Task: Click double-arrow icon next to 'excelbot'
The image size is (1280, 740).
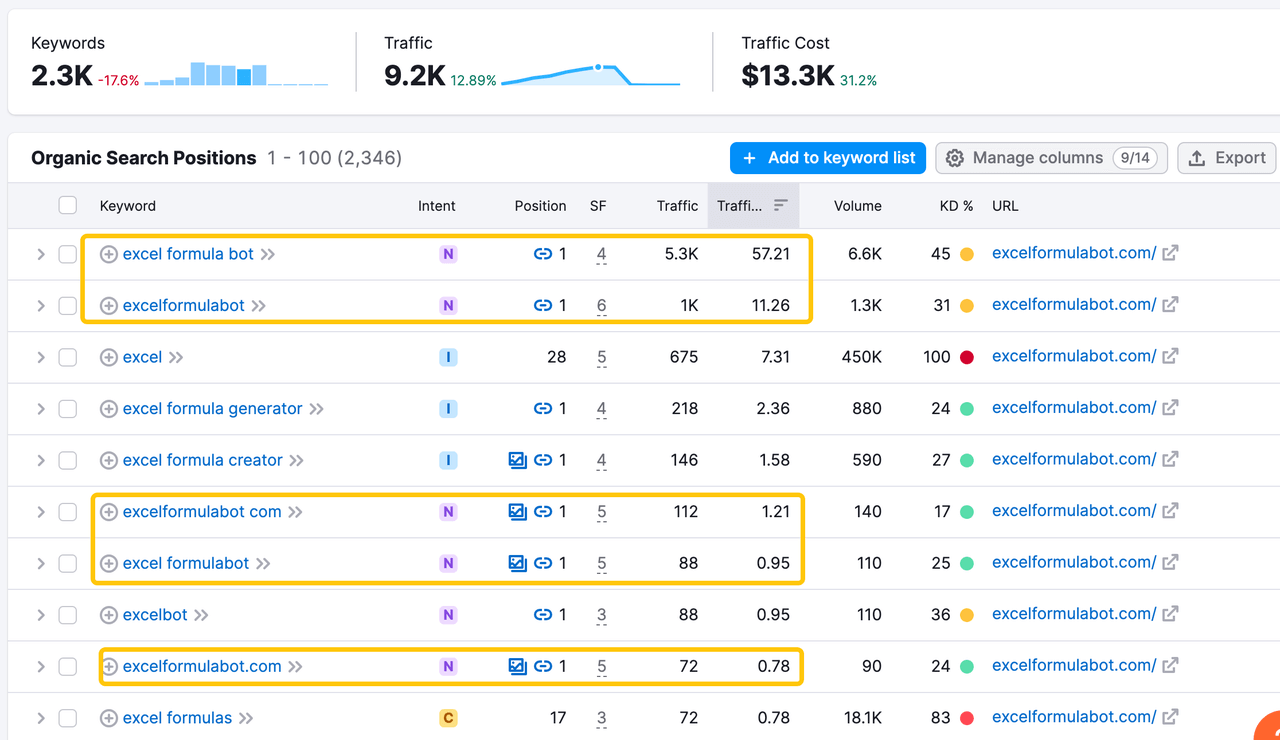Action: click(201, 615)
